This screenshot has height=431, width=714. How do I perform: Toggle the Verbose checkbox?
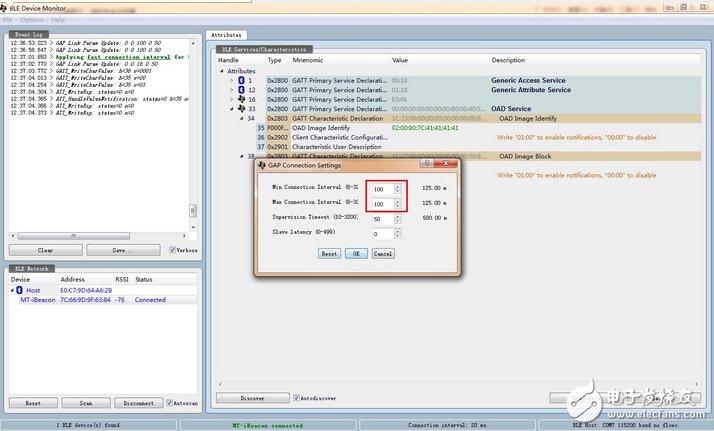click(172, 250)
